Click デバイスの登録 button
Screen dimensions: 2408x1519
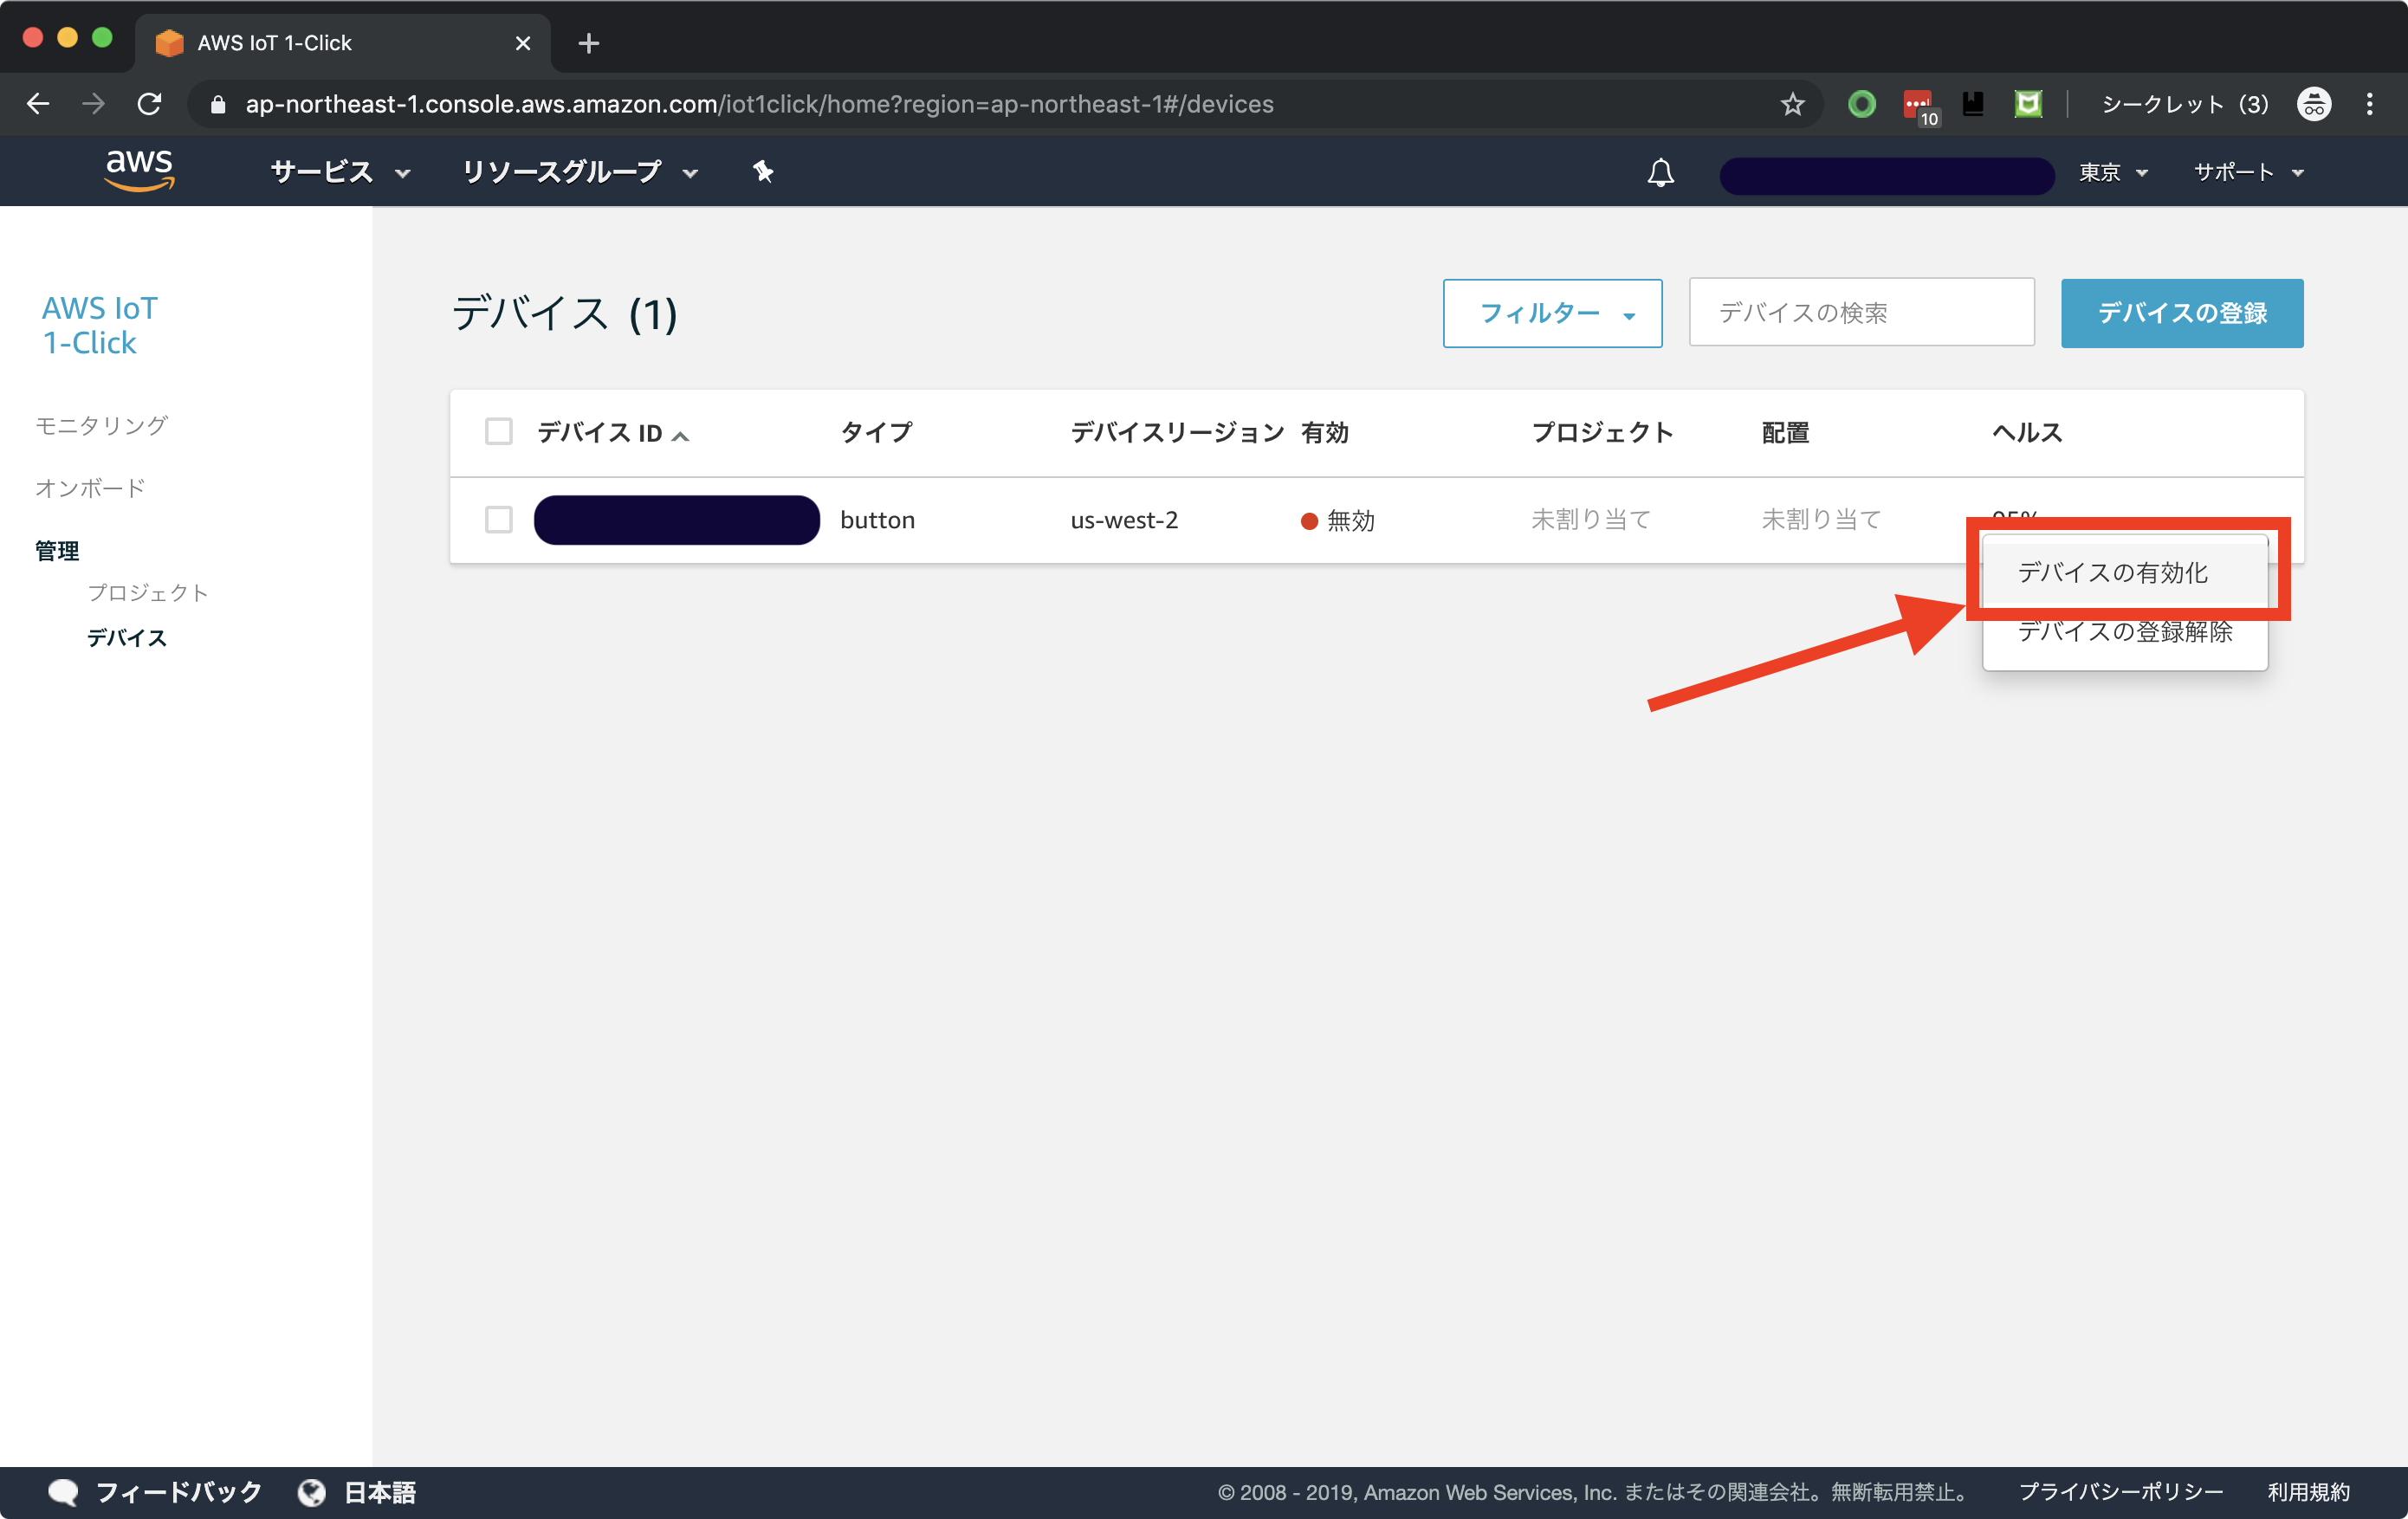2182,313
